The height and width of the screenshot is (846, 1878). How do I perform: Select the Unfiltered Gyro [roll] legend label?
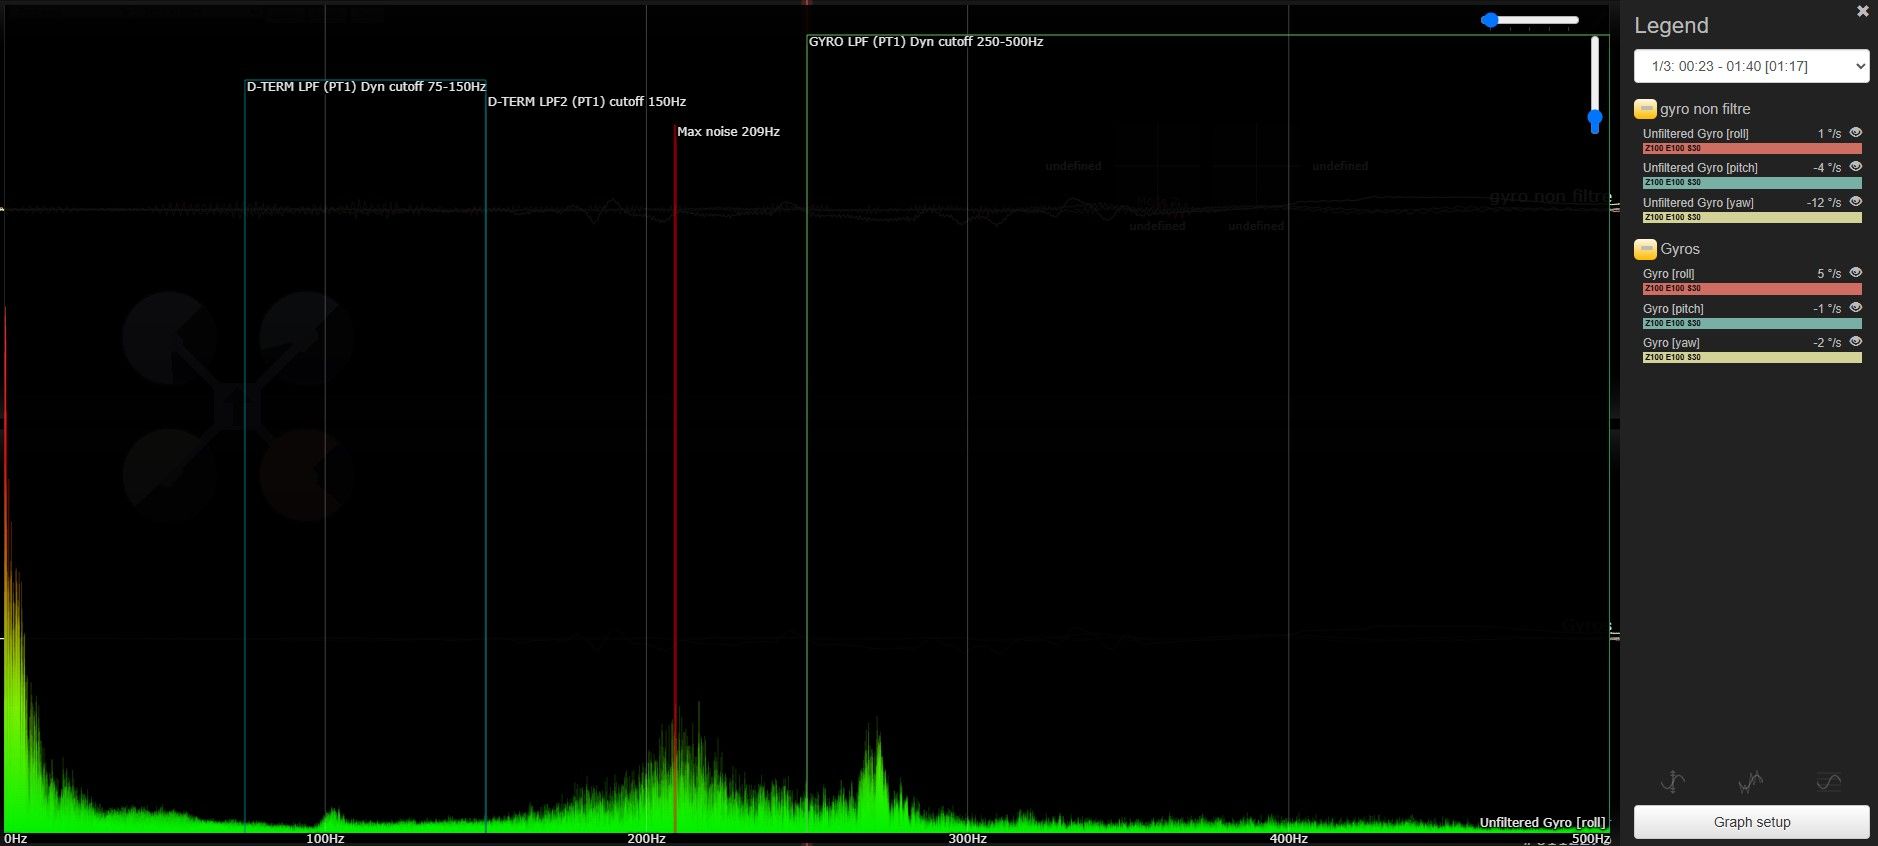[1695, 134]
